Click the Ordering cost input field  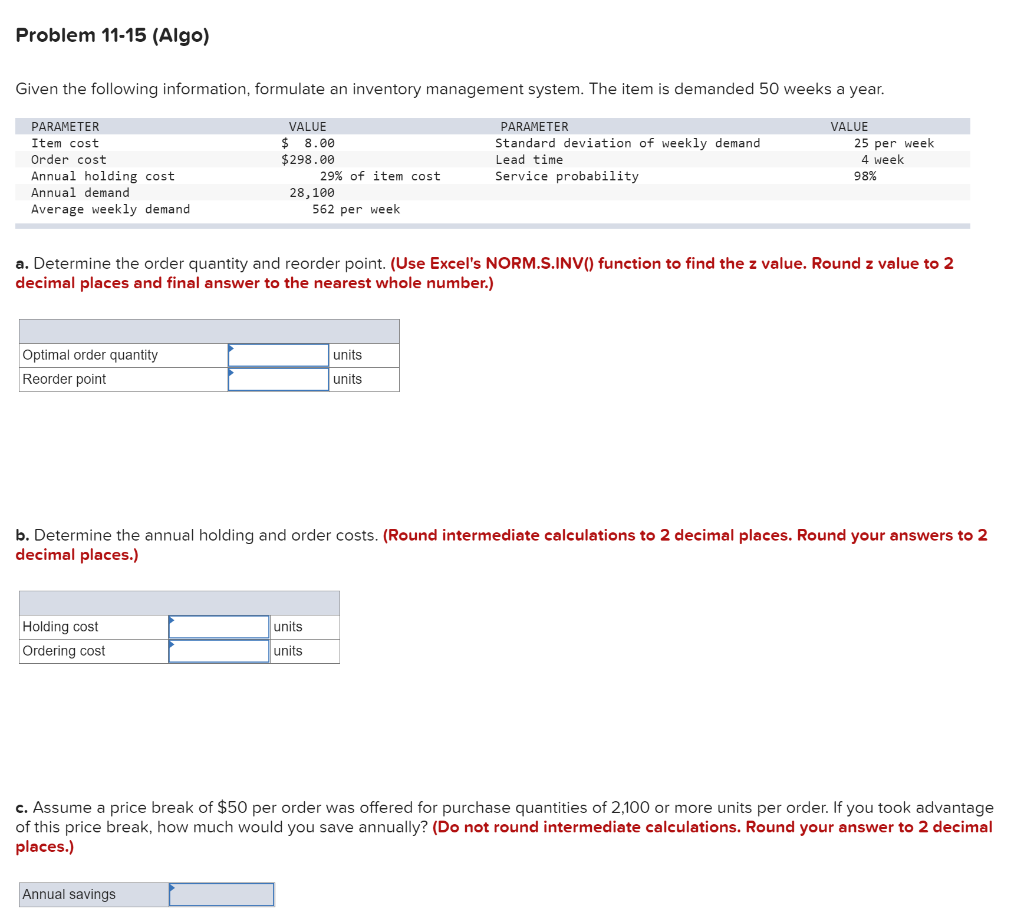coord(218,651)
